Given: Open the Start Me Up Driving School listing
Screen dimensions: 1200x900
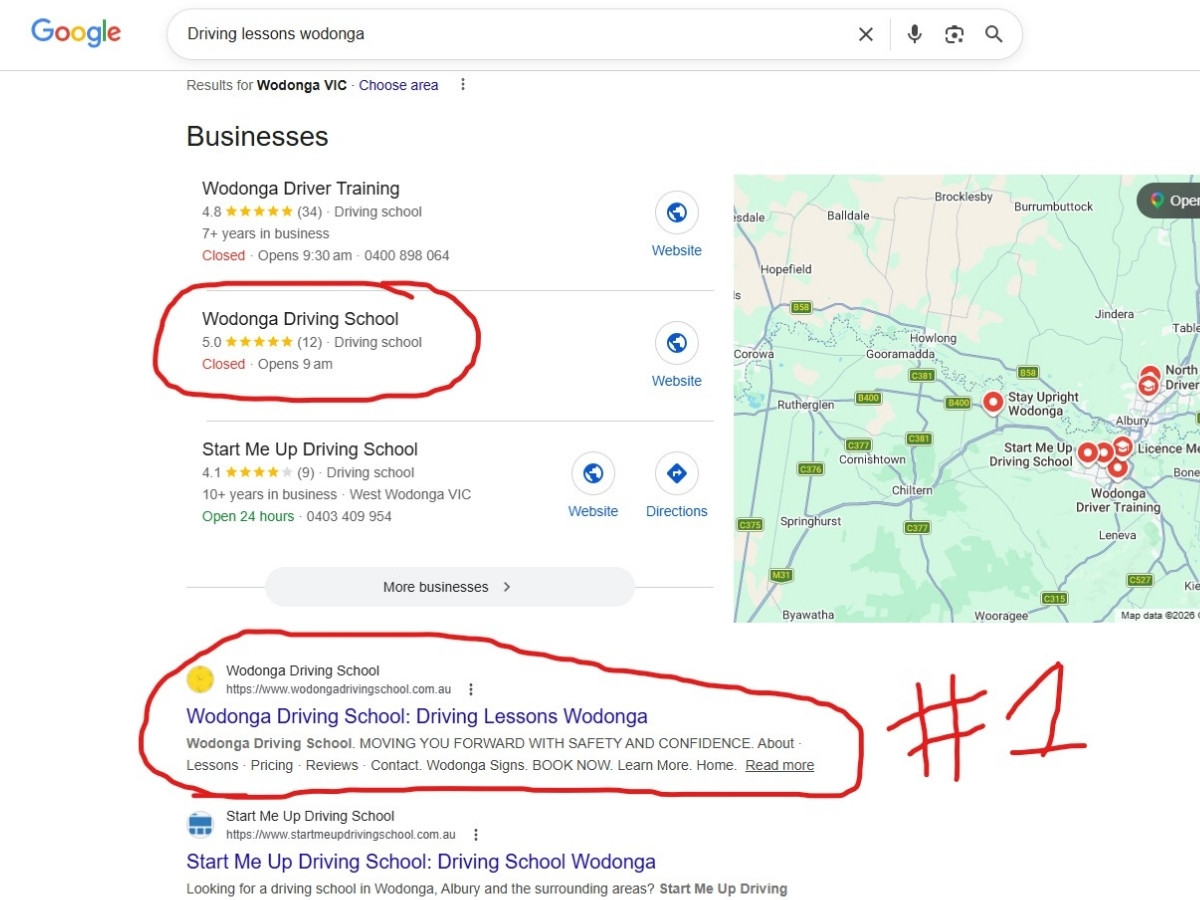Looking at the screenshot, I should (x=310, y=449).
